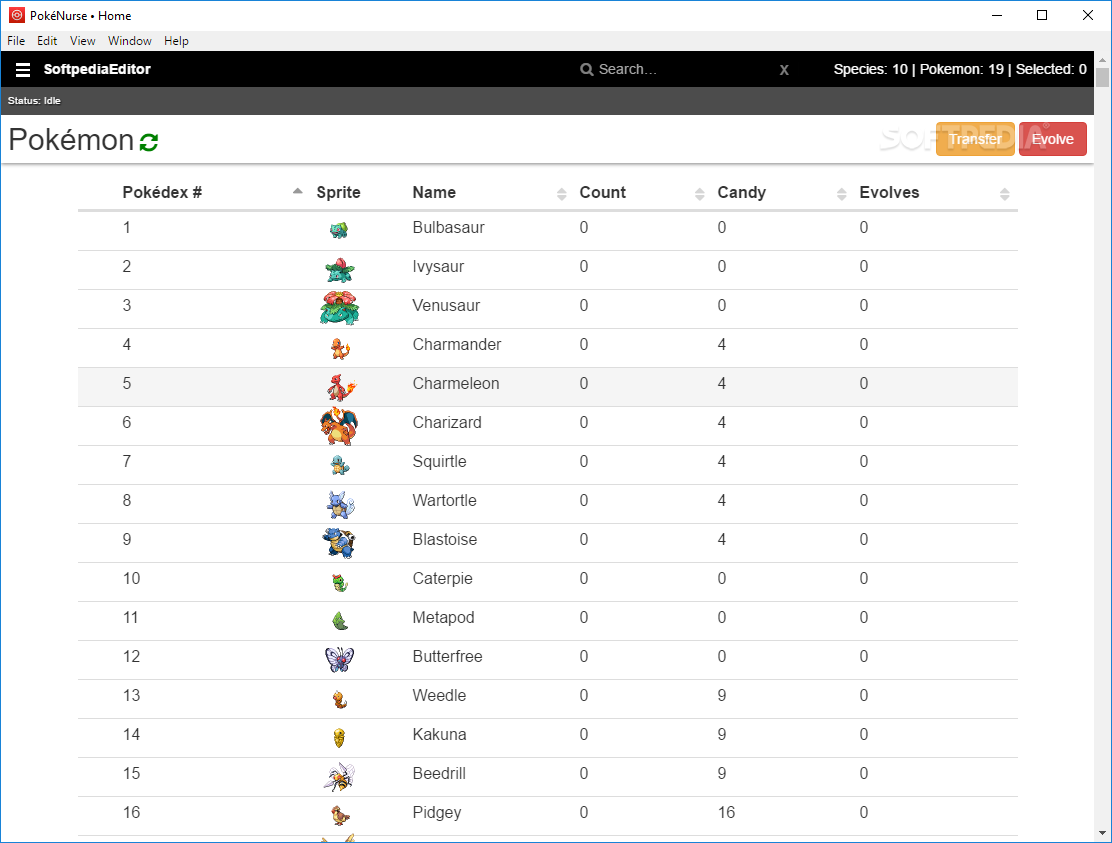Click the Venusaur name cell
The image size is (1112, 843).
(x=446, y=306)
